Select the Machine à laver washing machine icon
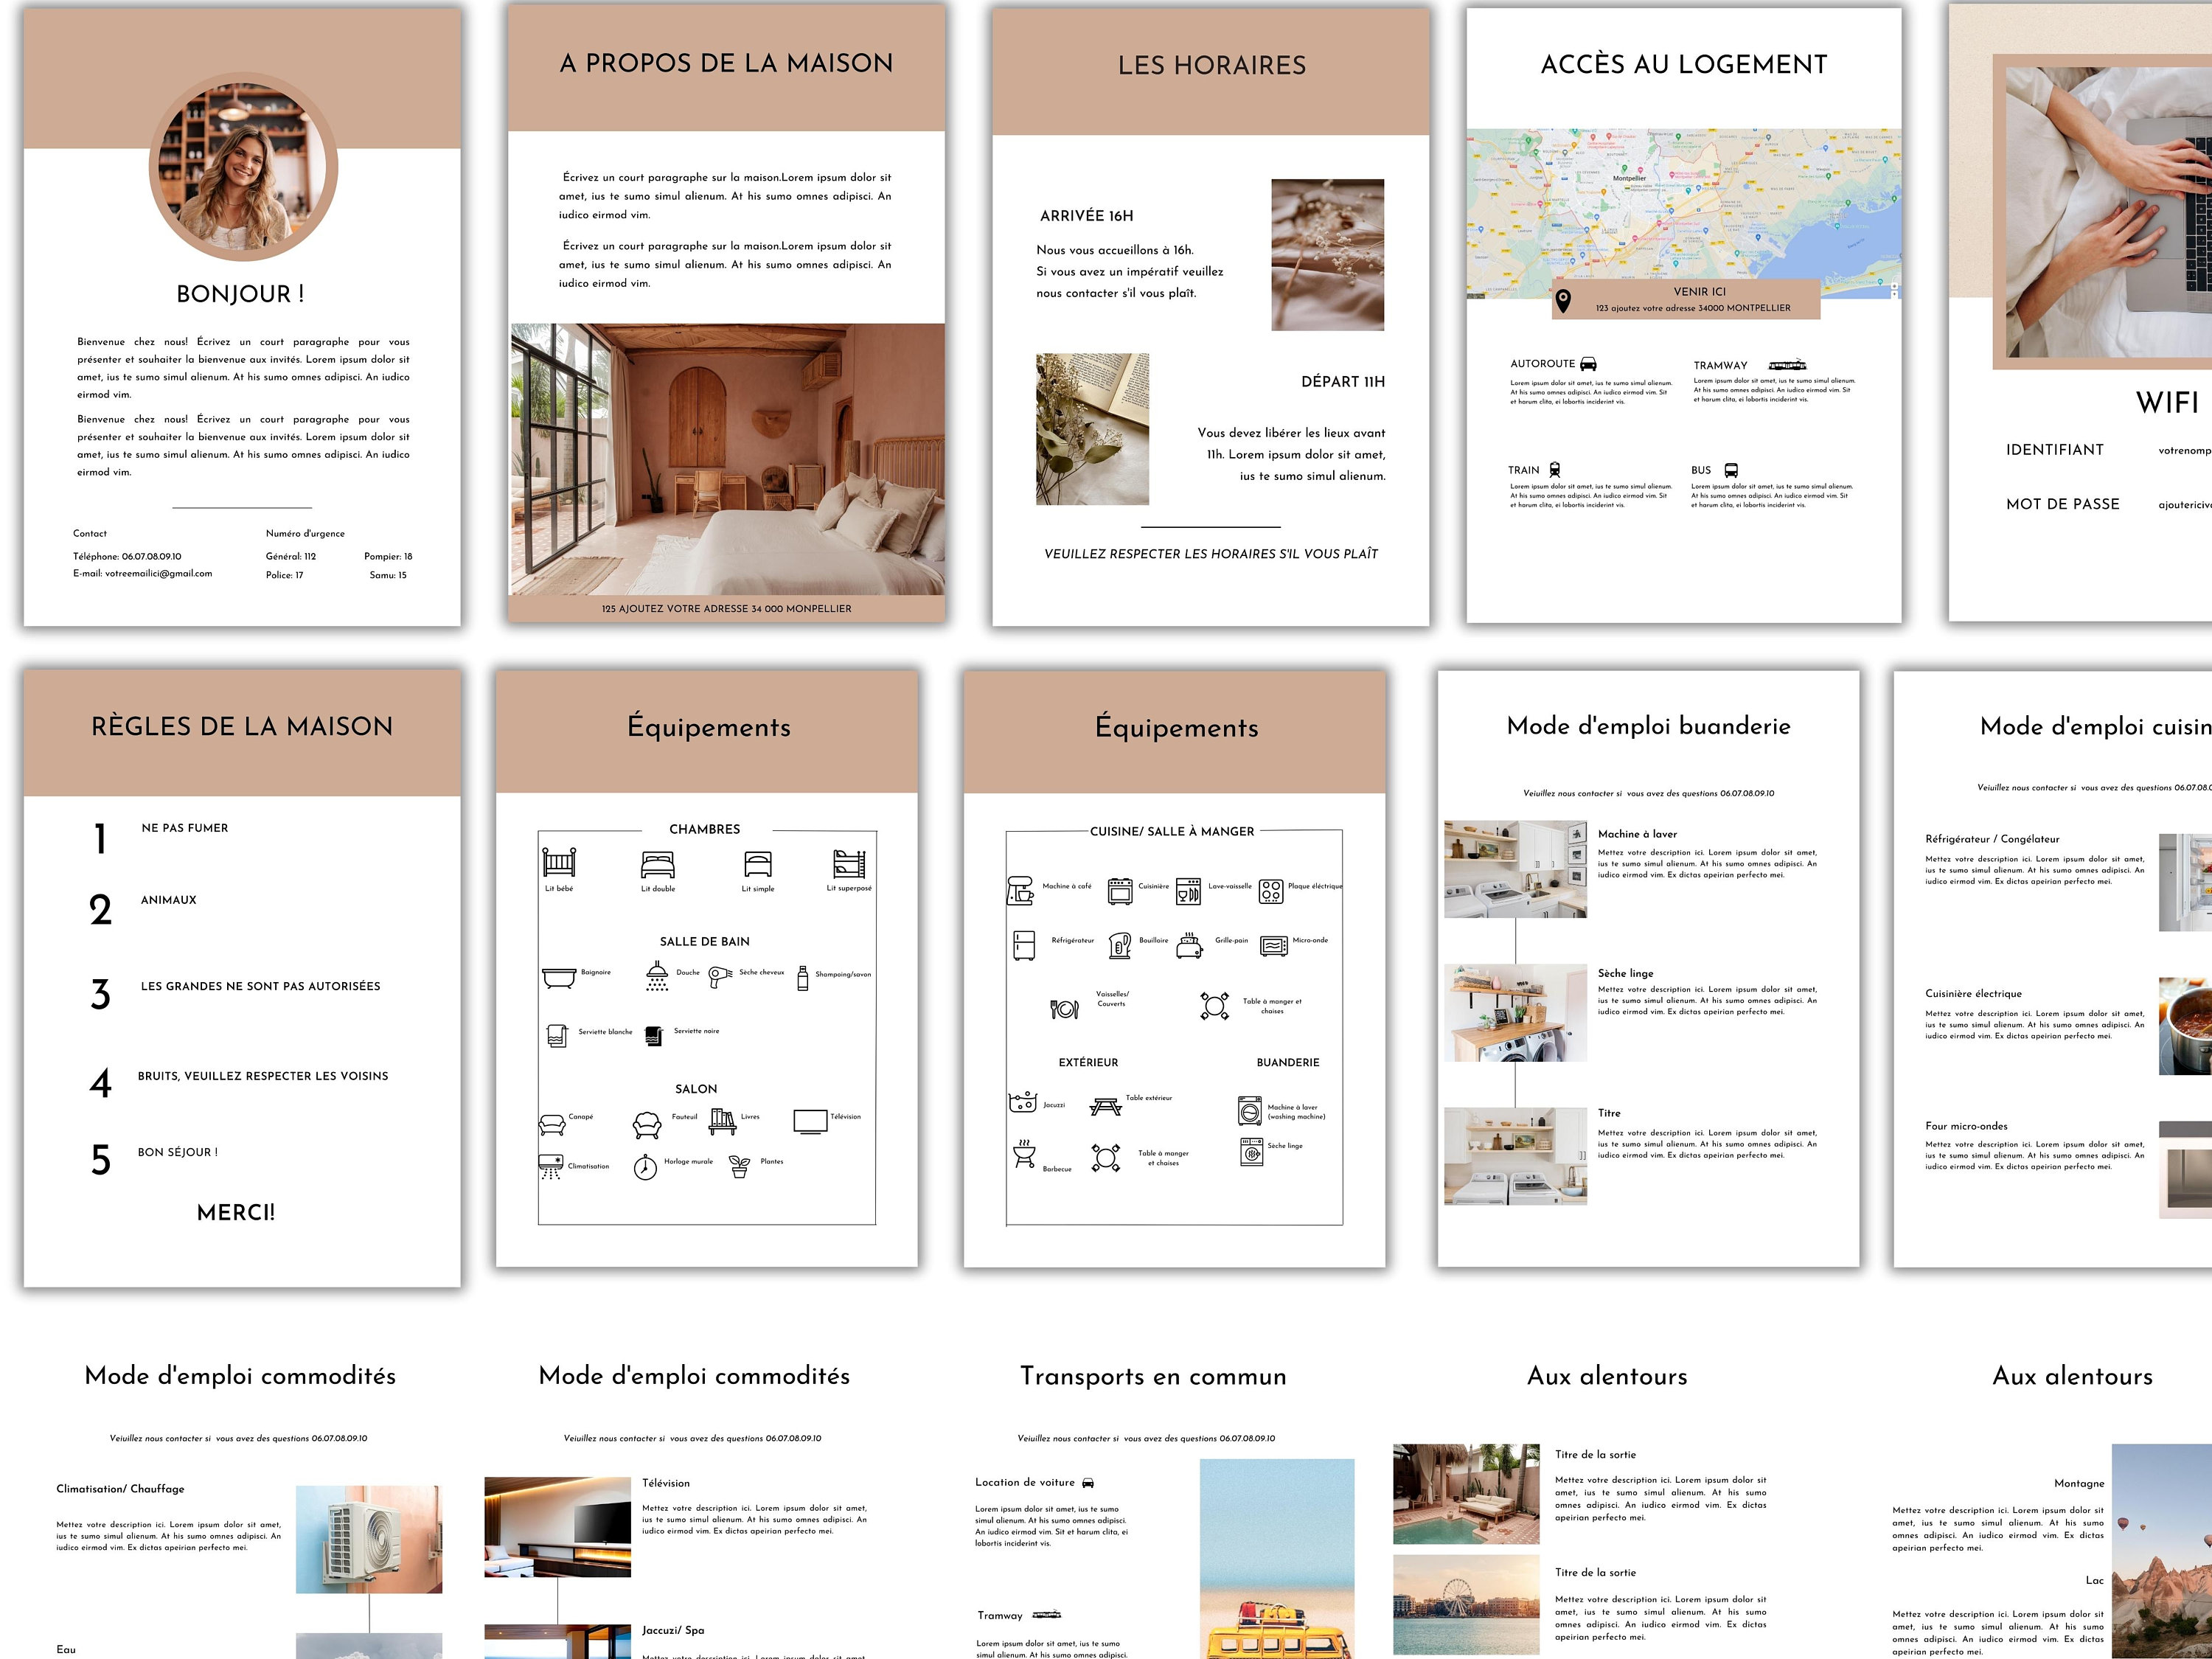This screenshot has height=1659, width=2212. click(1250, 1111)
